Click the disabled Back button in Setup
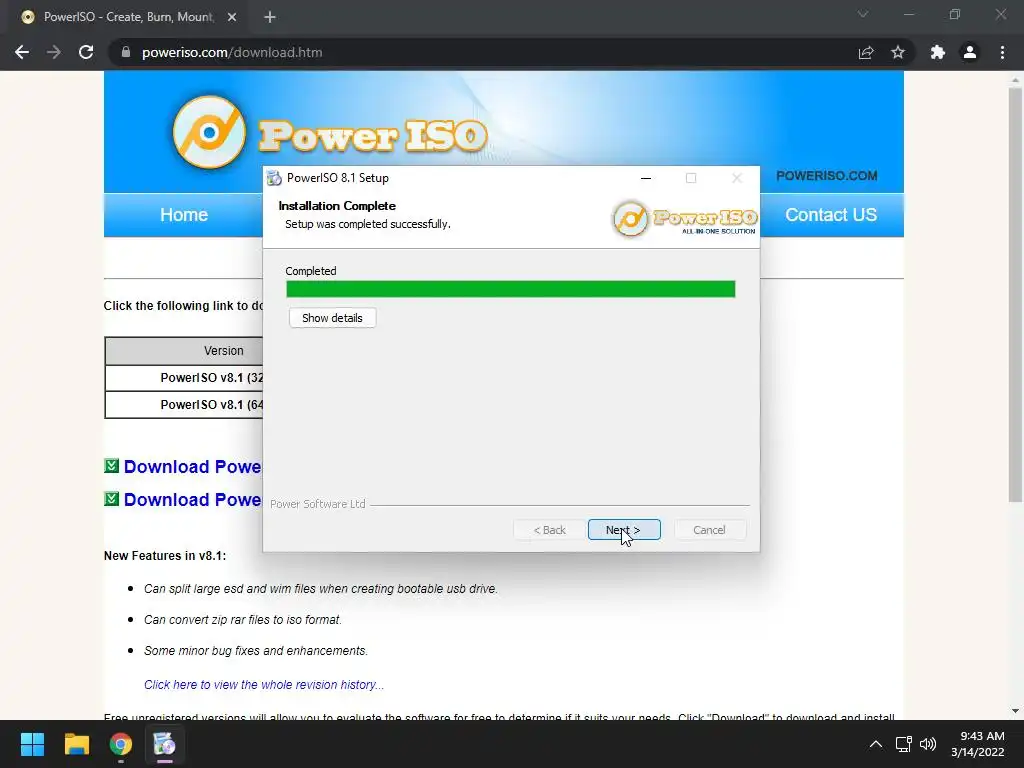The width and height of the screenshot is (1024, 768). point(549,530)
